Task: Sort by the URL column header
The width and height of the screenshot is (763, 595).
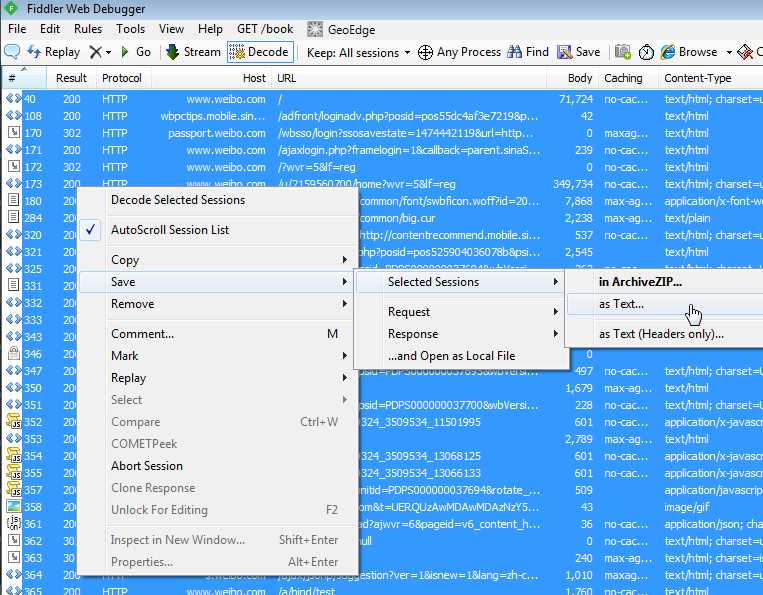Action: pyautogui.click(x=410, y=78)
